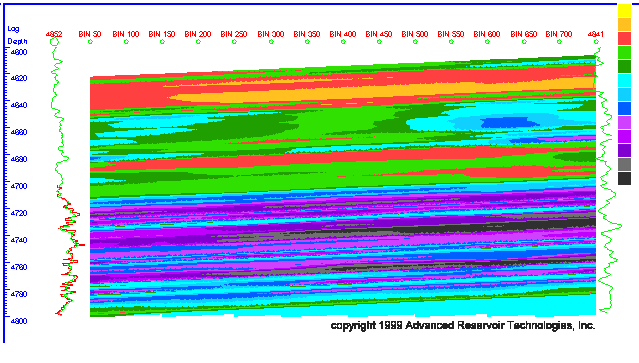Click the BIN 650 label

pyautogui.click(x=524, y=34)
